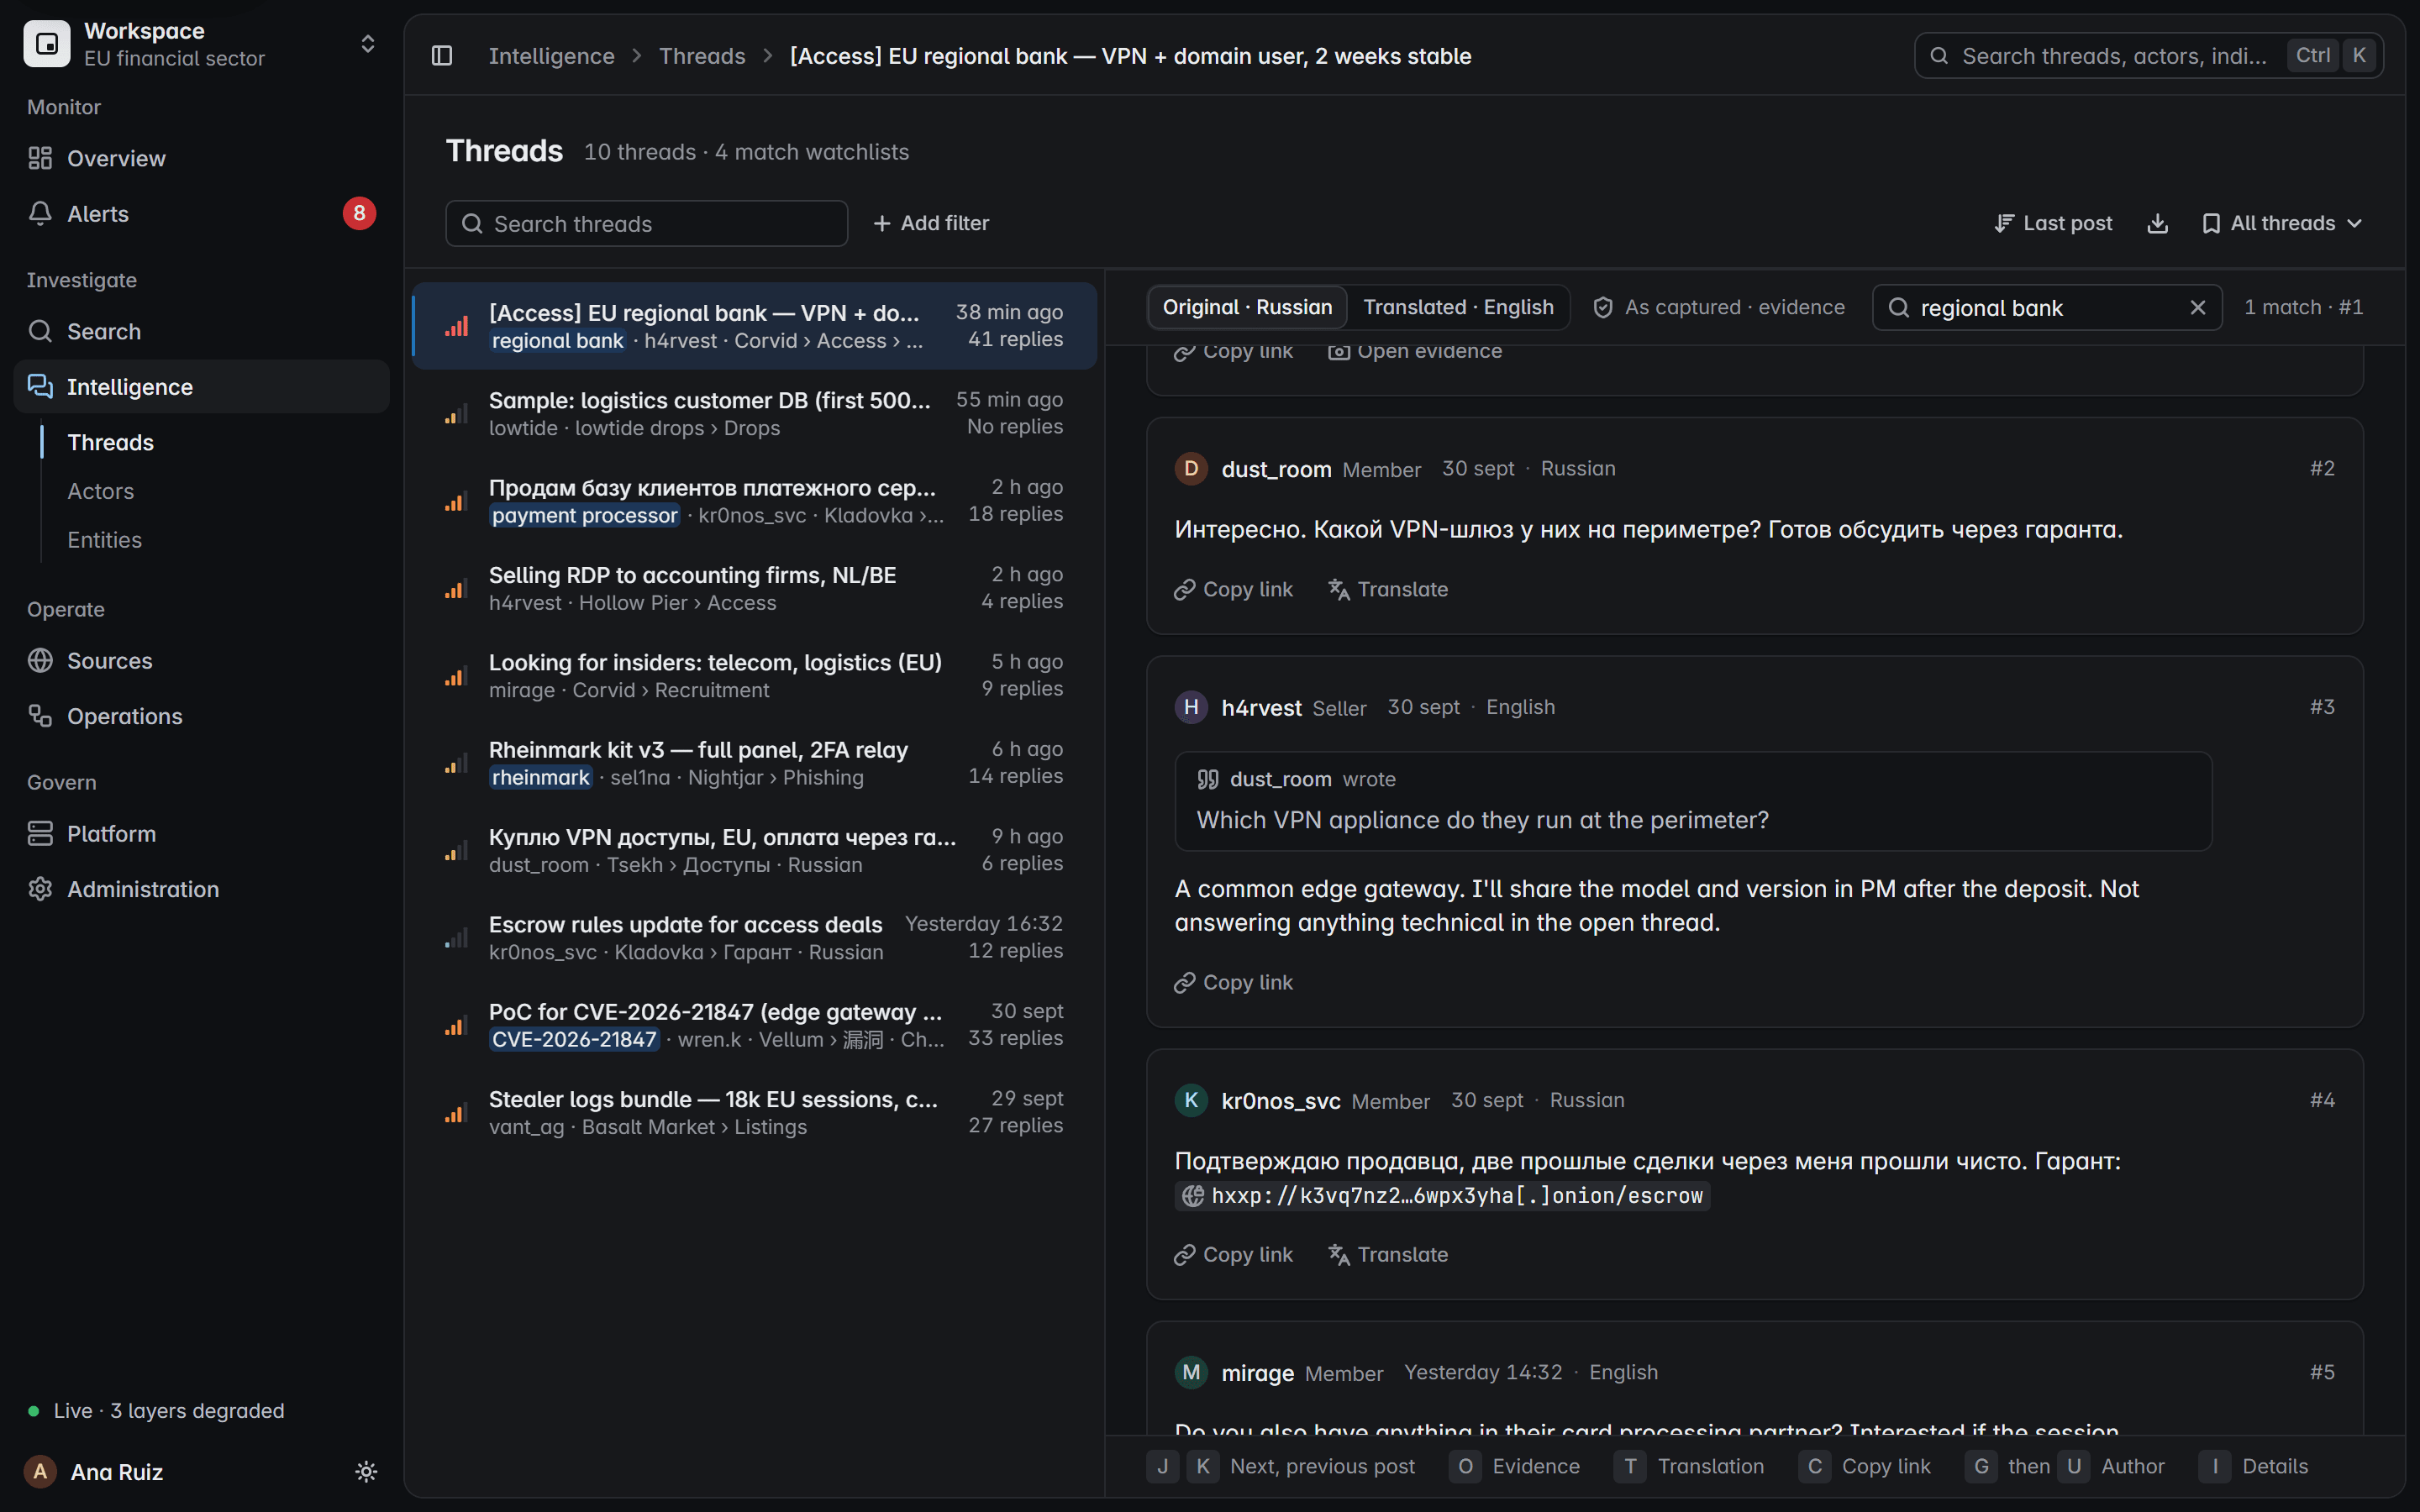Open Search in the Investigate section
This screenshot has height=1512, width=2420.
pyautogui.click(x=201, y=331)
